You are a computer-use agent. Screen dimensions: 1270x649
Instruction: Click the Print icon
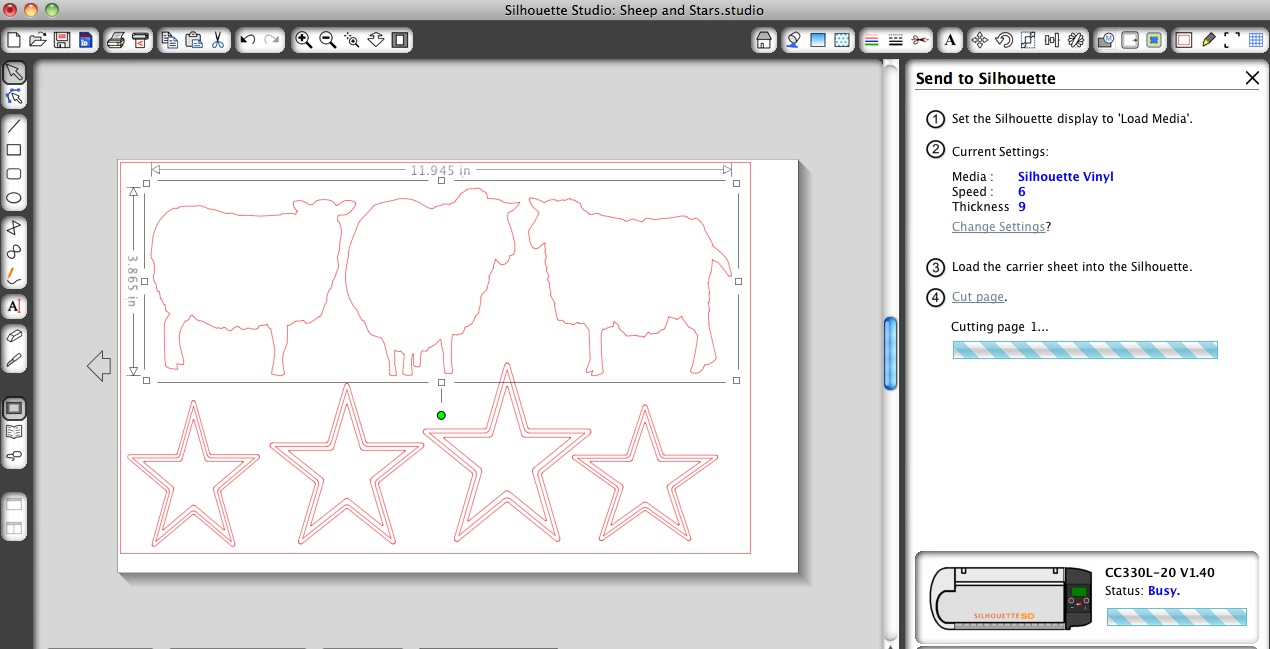click(115, 40)
